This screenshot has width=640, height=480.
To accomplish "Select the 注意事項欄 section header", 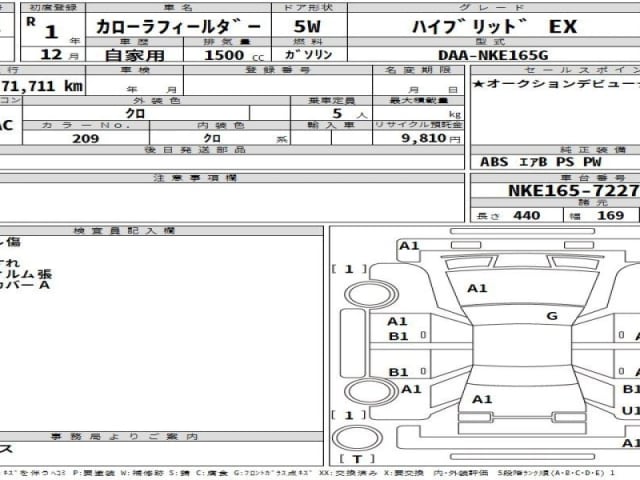I will pyautogui.click(x=195, y=178).
